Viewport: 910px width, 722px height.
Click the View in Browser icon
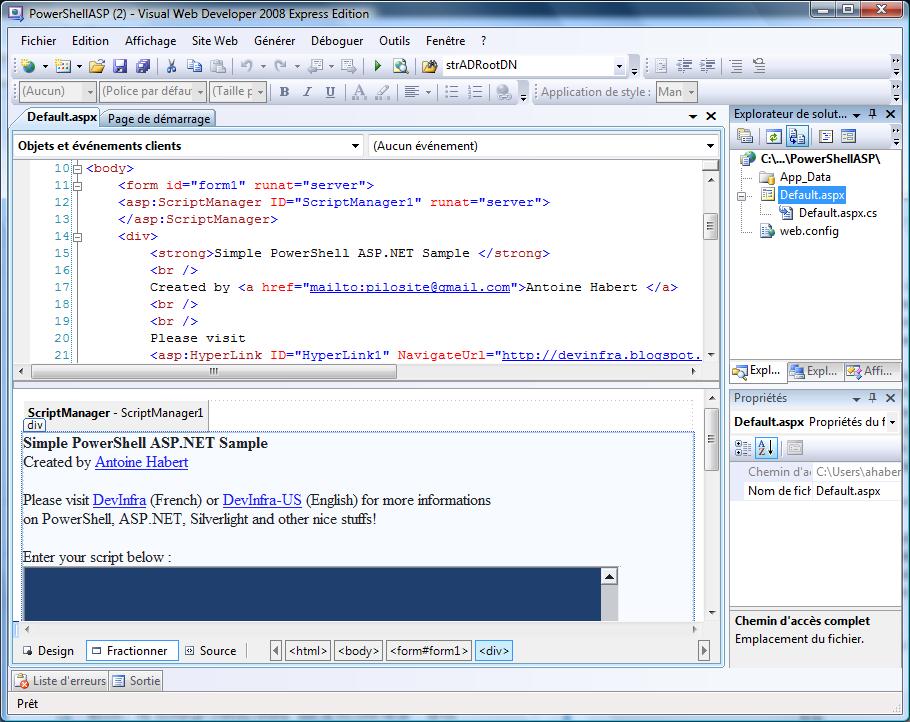(400, 66)
